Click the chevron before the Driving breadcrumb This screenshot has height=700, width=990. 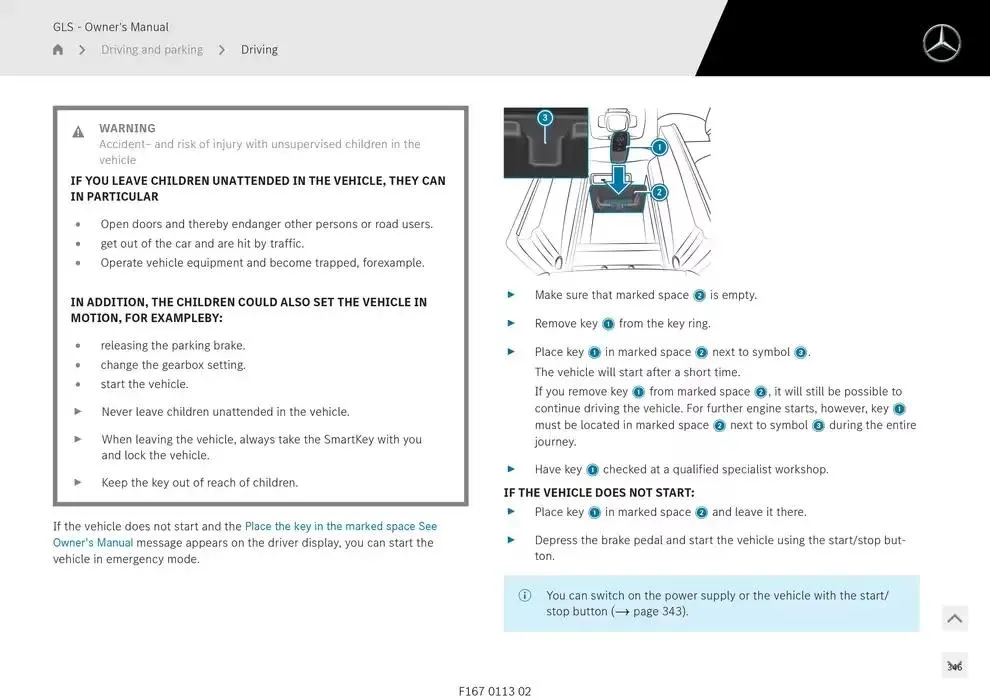222,50
